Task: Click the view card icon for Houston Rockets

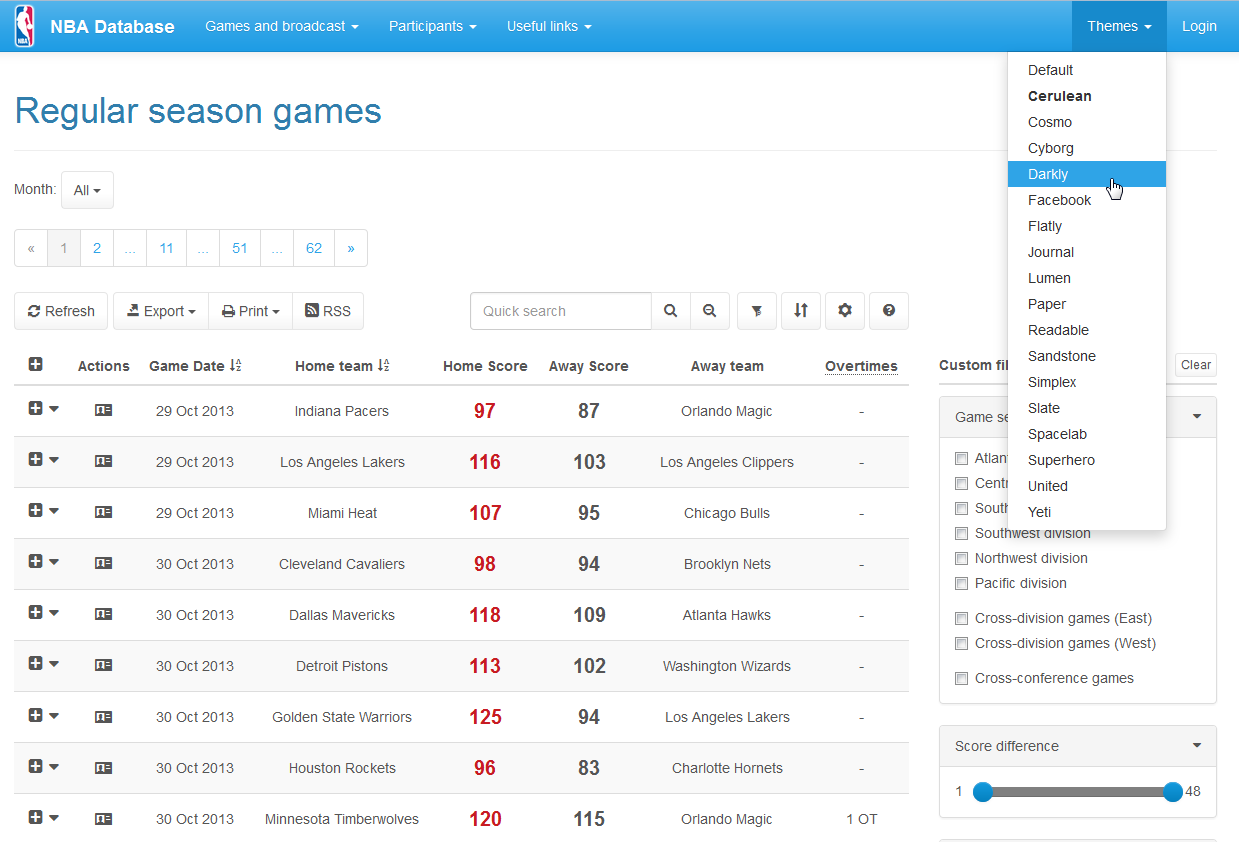Action: 103,768
